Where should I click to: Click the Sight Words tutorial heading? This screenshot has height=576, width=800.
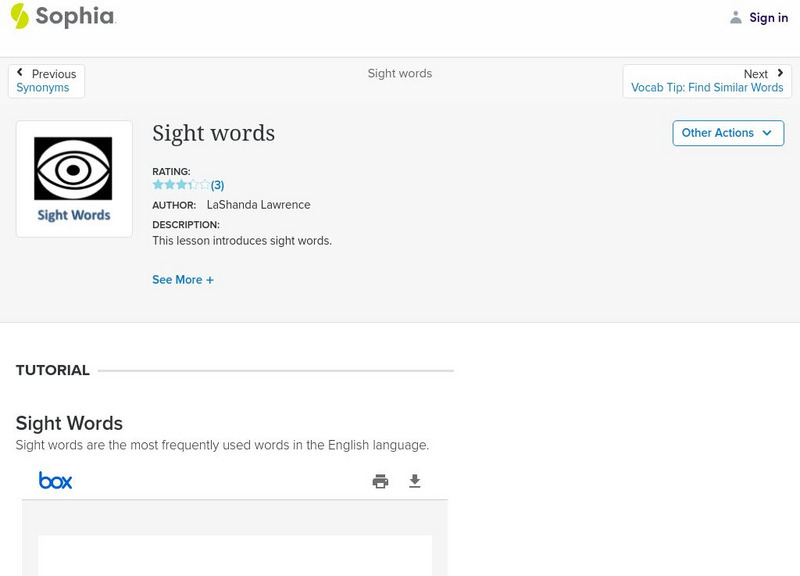coord(69,423)
